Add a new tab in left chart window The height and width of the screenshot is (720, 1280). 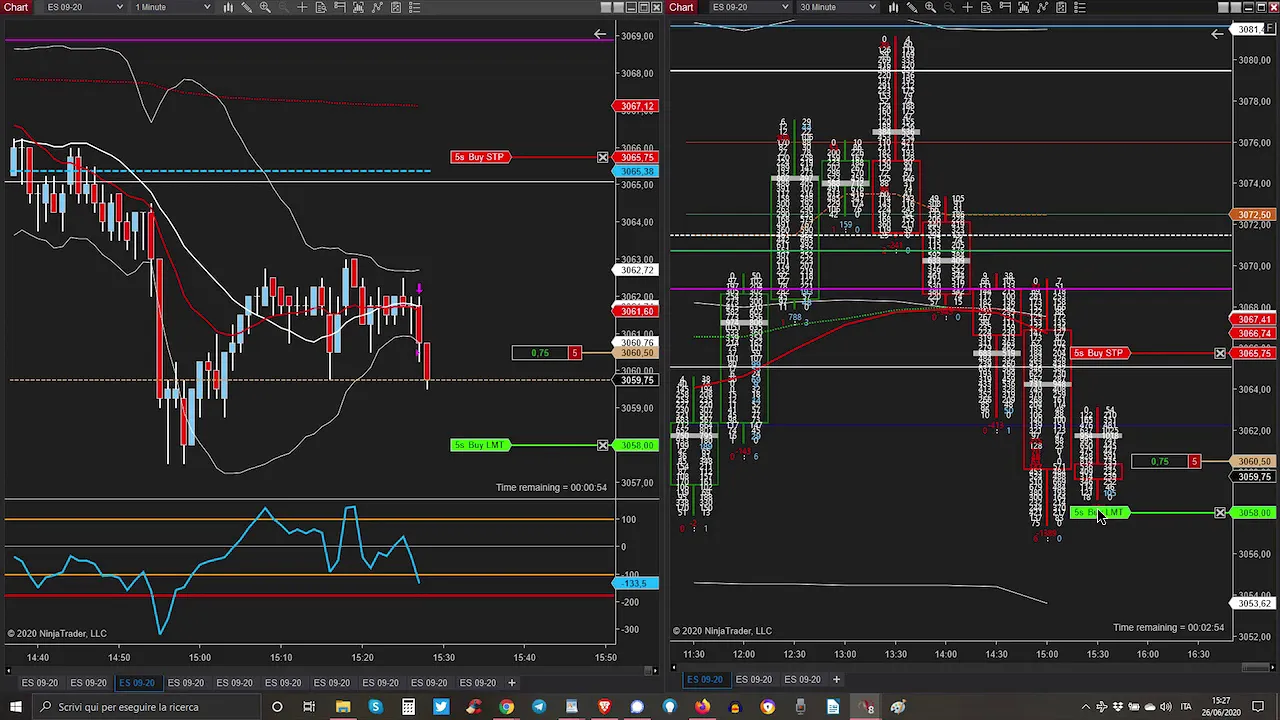(x=512, y=683)
